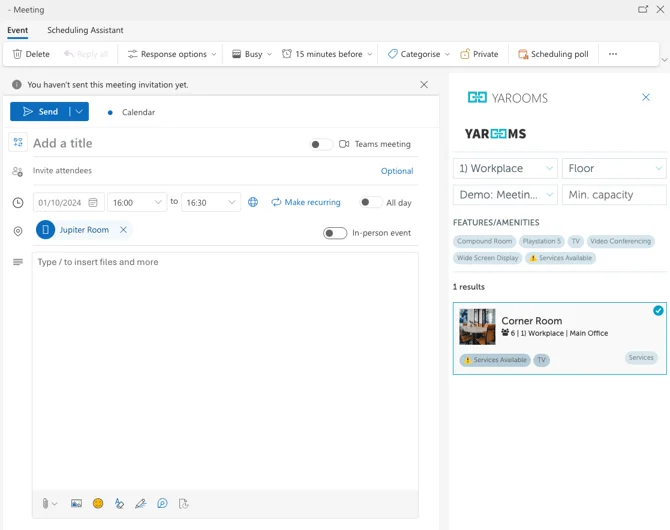Screen dimensions: 670x530
Task: Click the Calendar selector label
Action: click(x=138, y=112)
